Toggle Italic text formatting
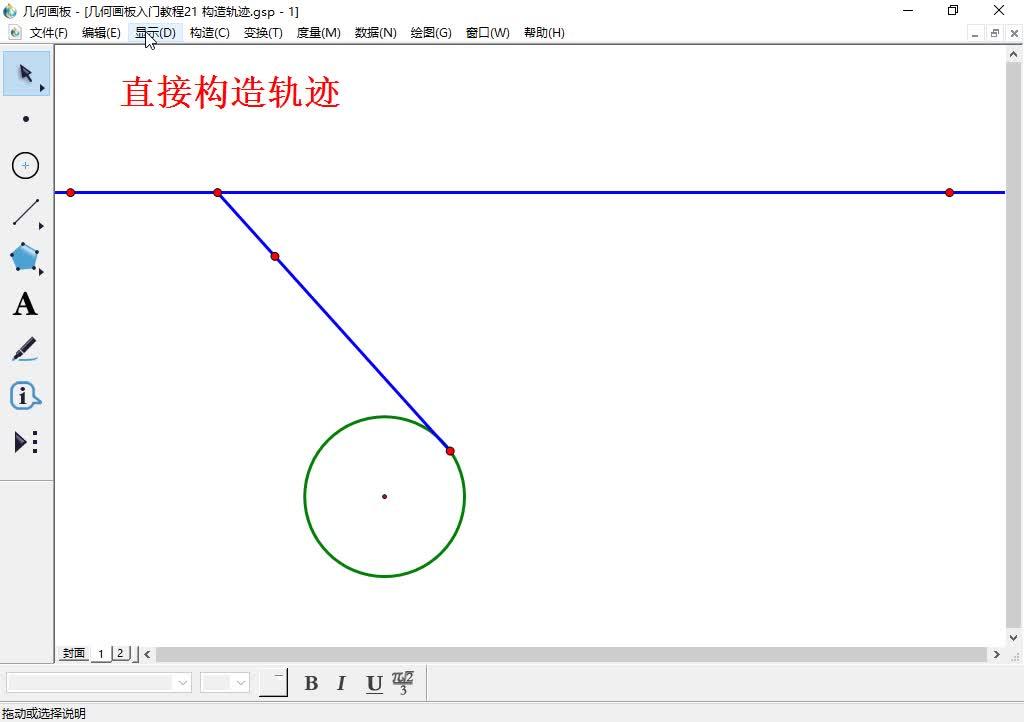The image size is (1024, 722). click(341, 683)
